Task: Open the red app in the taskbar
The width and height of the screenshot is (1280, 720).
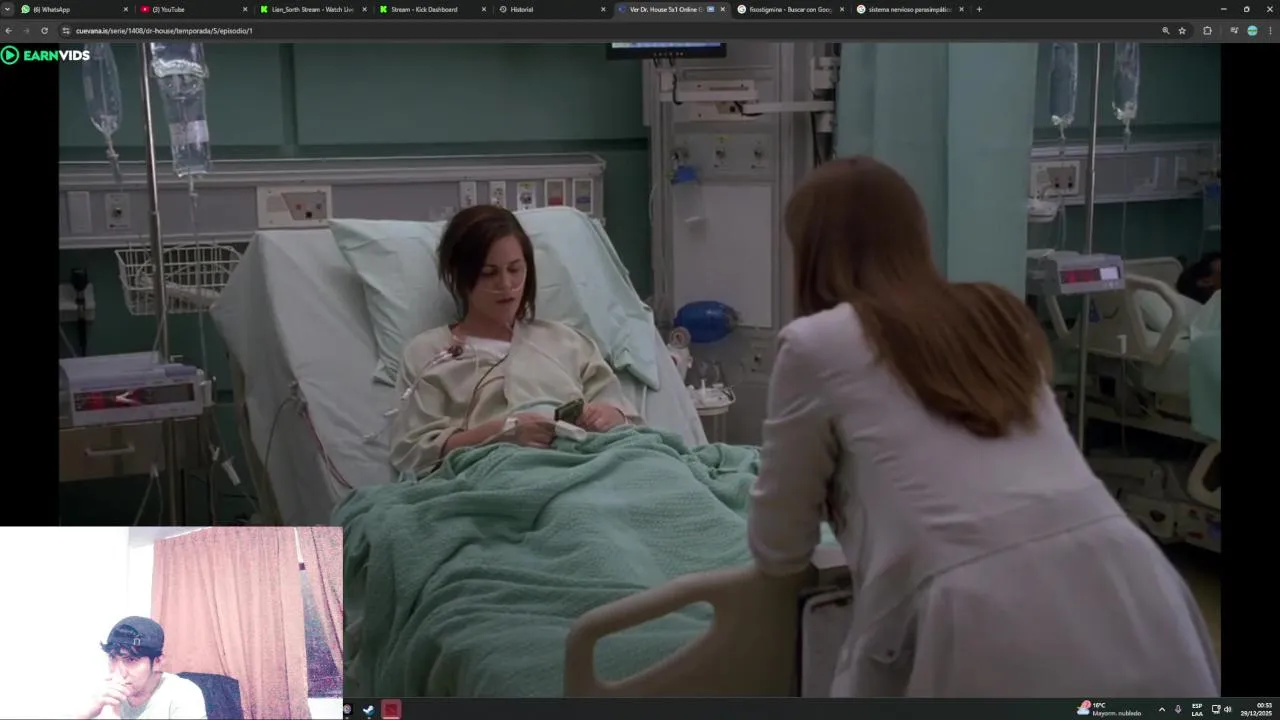Action: click(391, 709)
